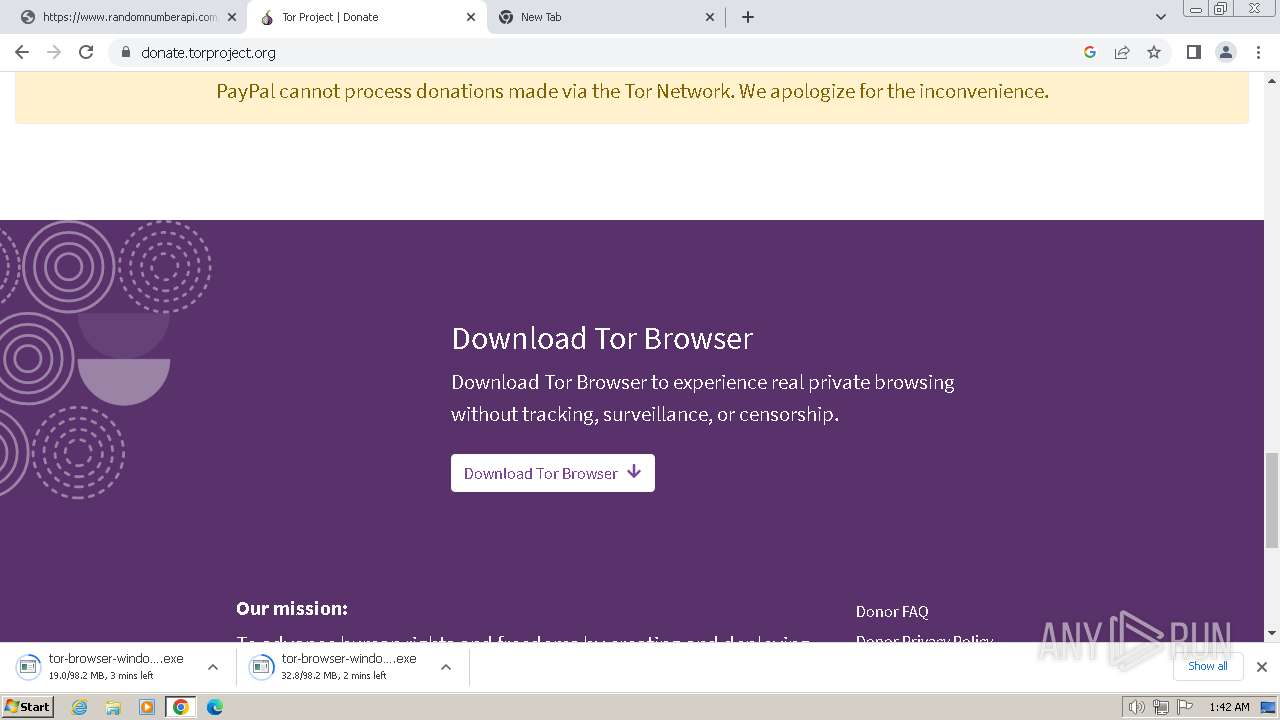Share this page via the share icon

coord(1122,52)
